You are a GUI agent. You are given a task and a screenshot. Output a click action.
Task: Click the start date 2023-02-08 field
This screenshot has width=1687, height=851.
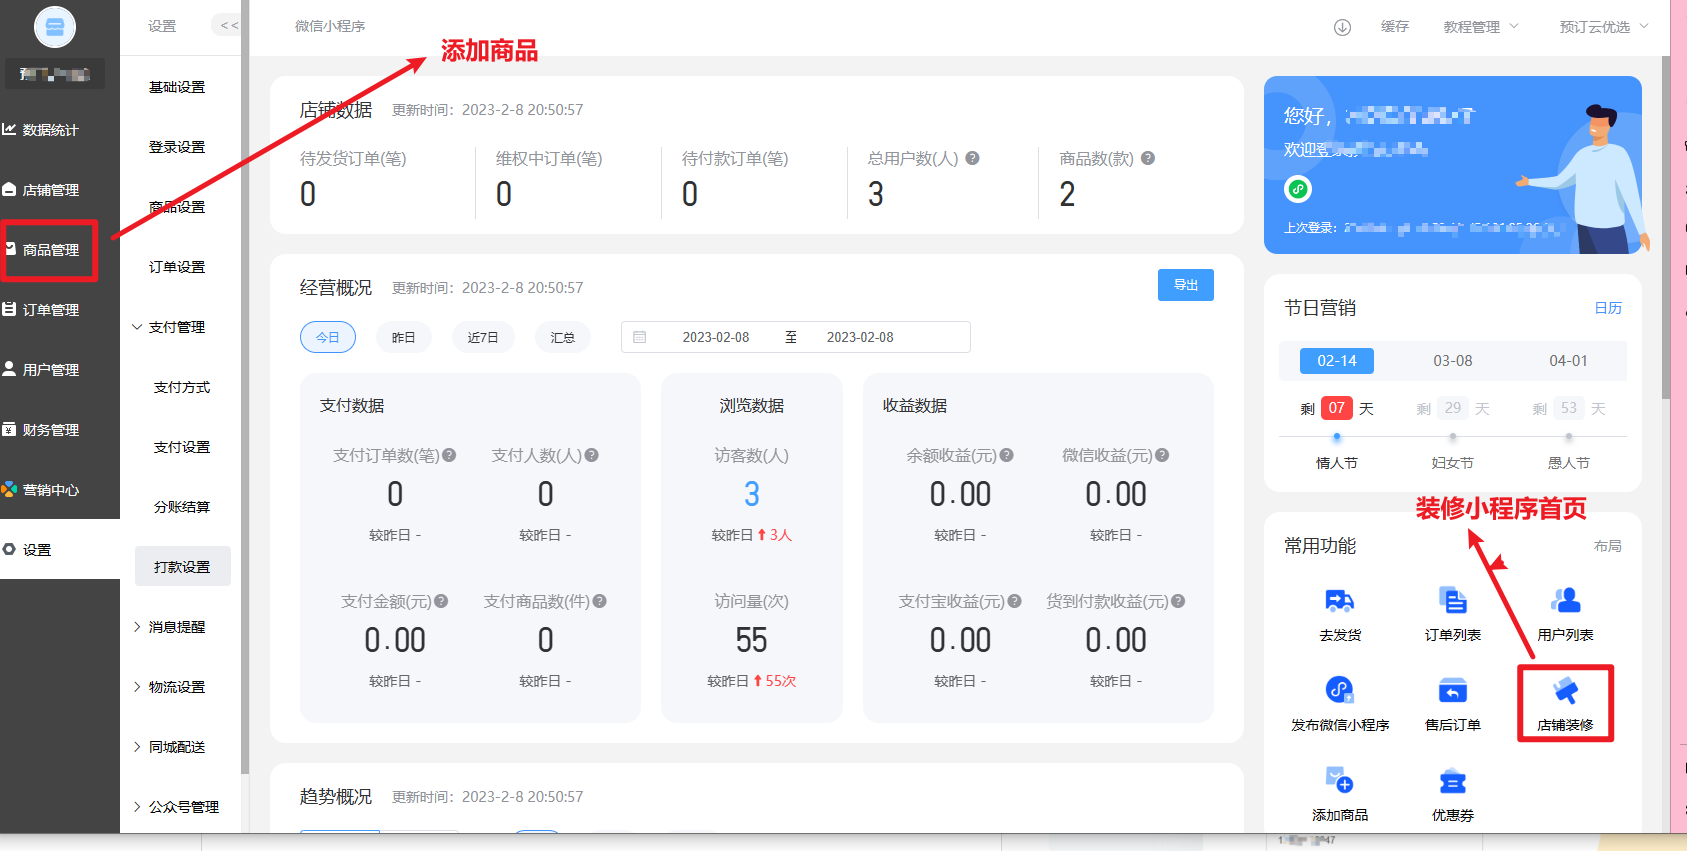[716, 337]
